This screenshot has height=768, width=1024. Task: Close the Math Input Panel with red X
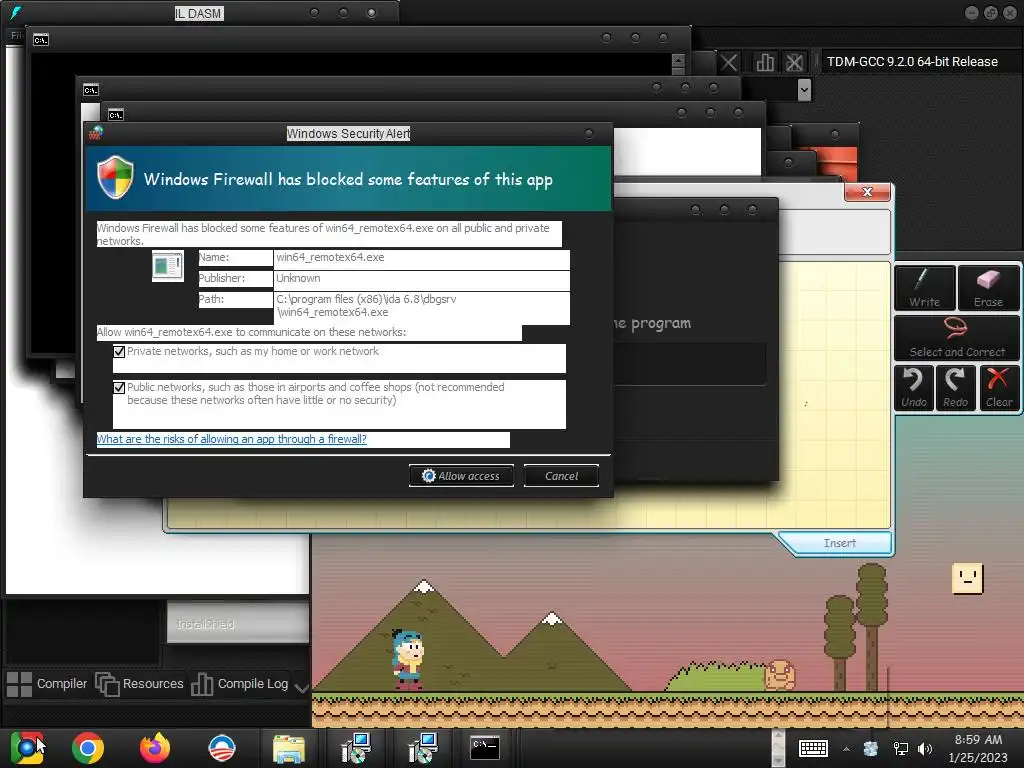coord(867,192)
